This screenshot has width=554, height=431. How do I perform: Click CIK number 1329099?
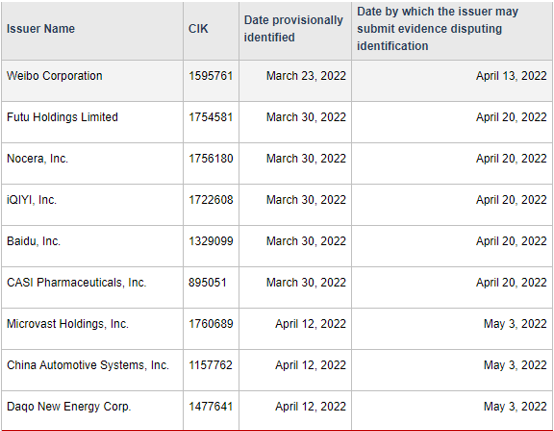[x=211, y=241]
